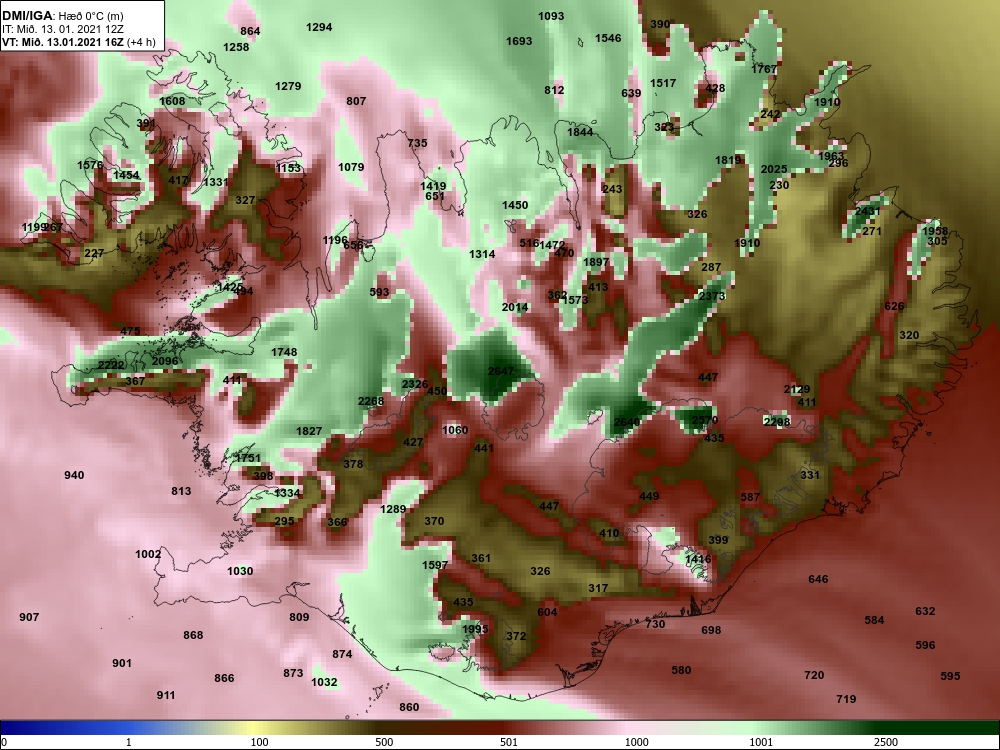
Task: Click the 1289 map label
Action: click(392, 509)
